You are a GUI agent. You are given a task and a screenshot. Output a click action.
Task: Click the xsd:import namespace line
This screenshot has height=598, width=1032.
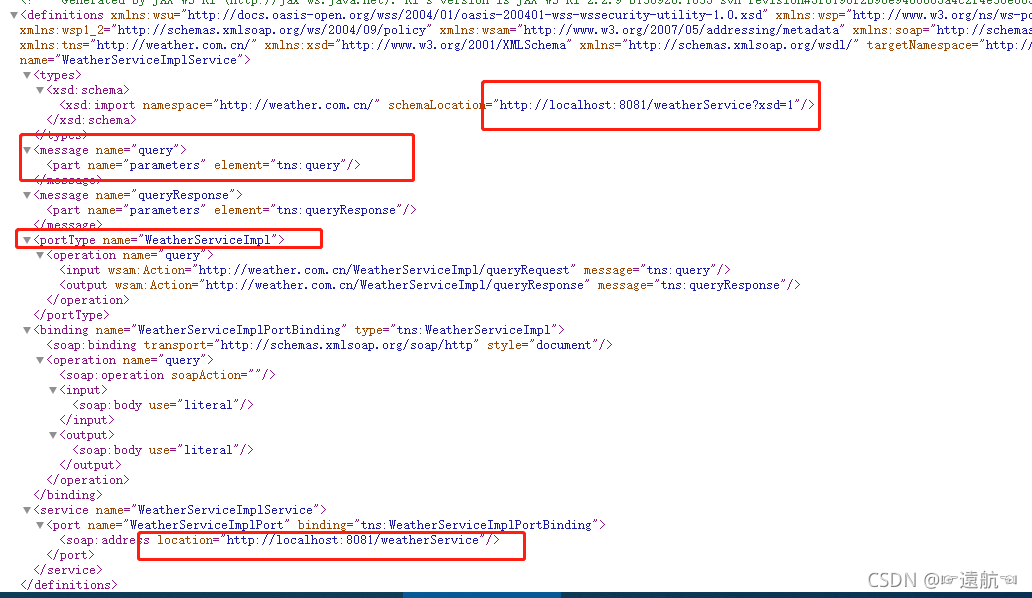437,105
